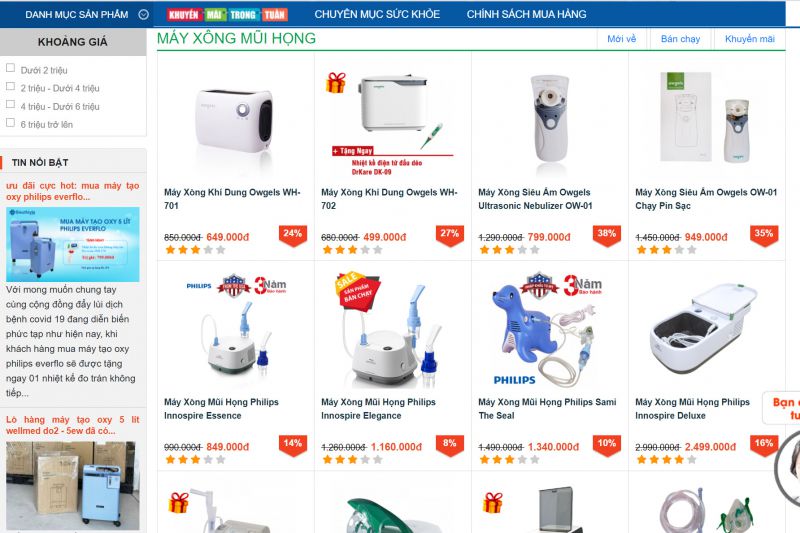Screen dimensions: 800x533
Task: Enable the 6 triệu trở lên filter
Action: tap(10, 122)
